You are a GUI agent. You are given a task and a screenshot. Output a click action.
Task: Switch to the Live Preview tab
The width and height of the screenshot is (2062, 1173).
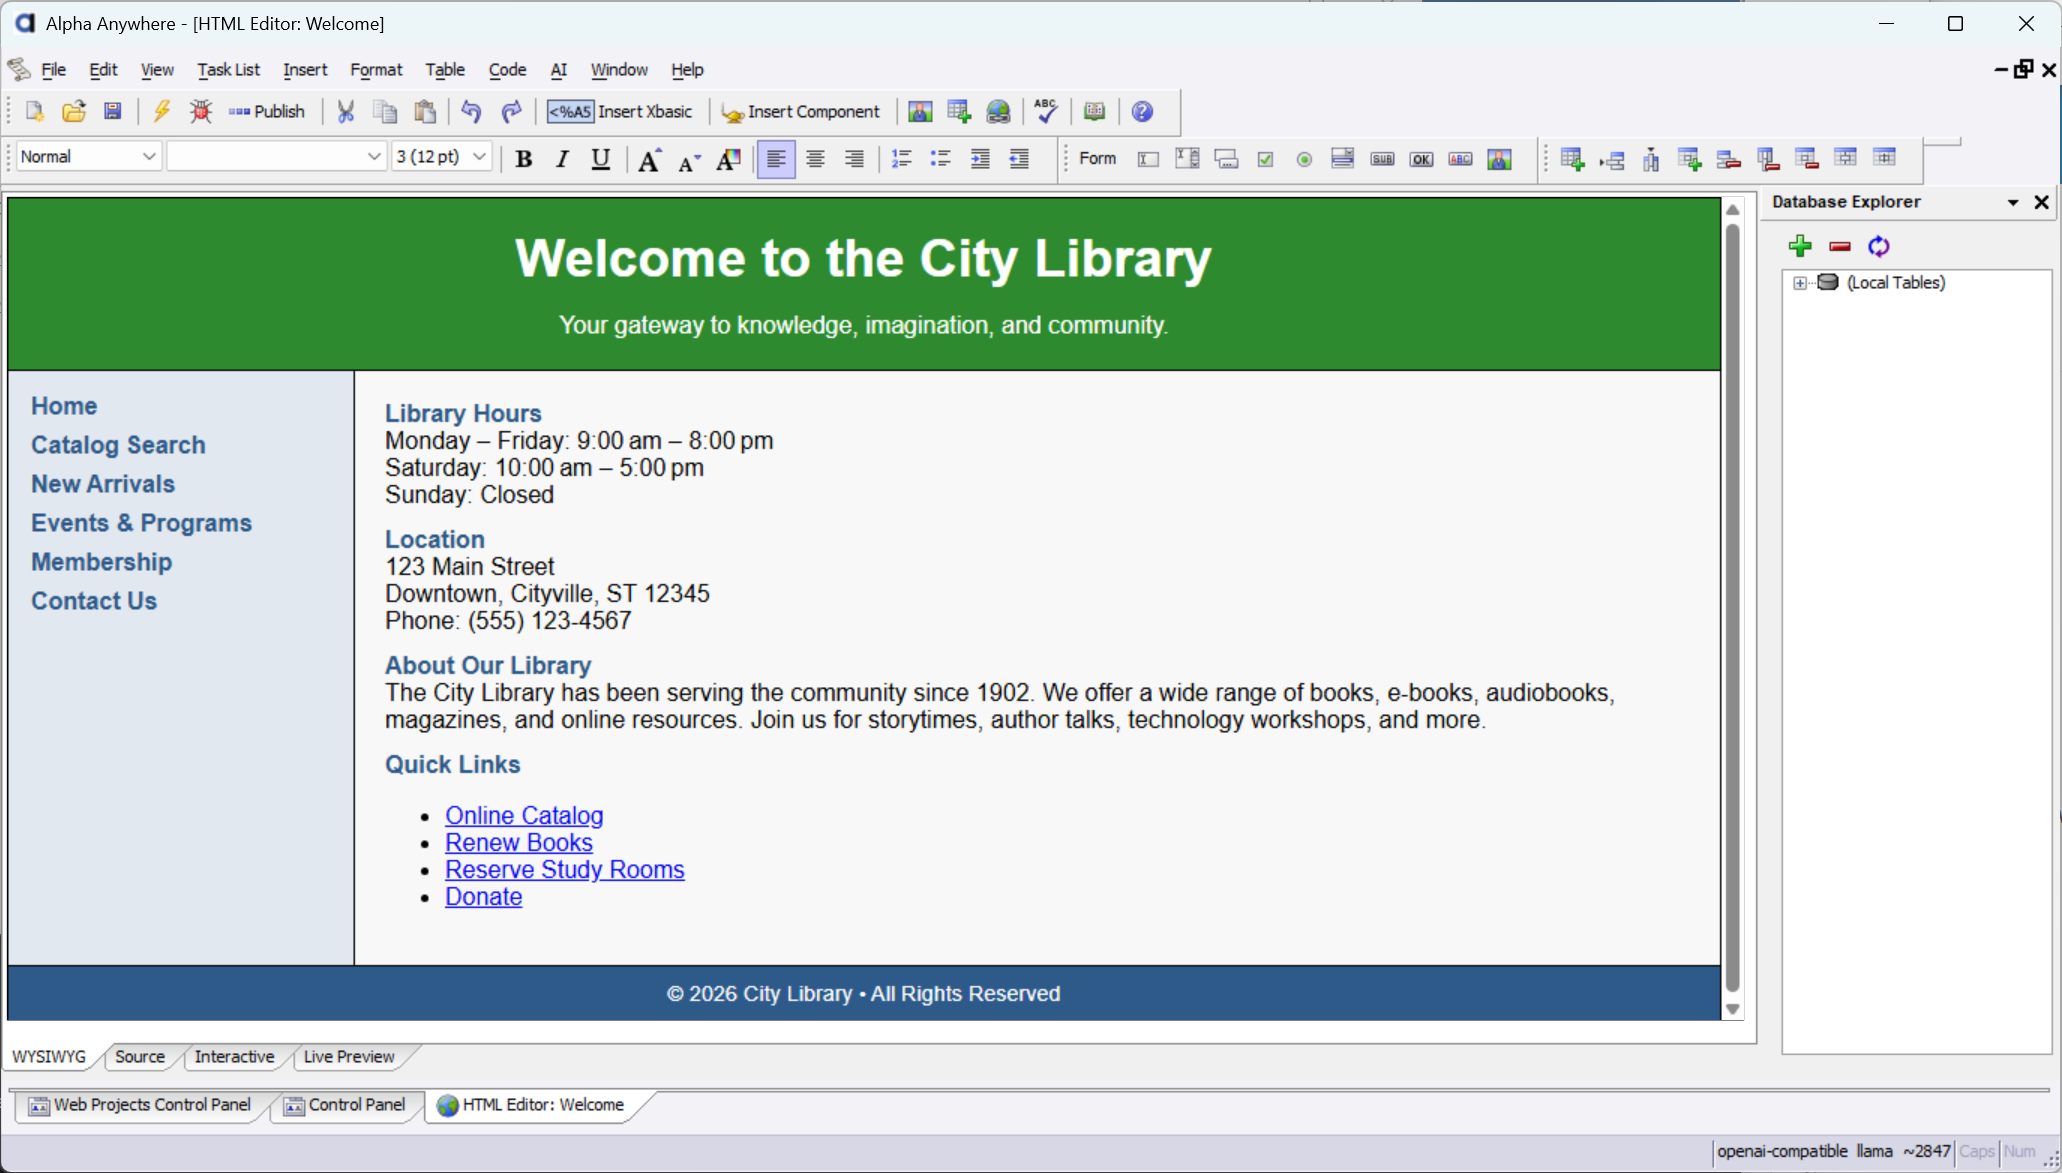(x=349, y=1057)
